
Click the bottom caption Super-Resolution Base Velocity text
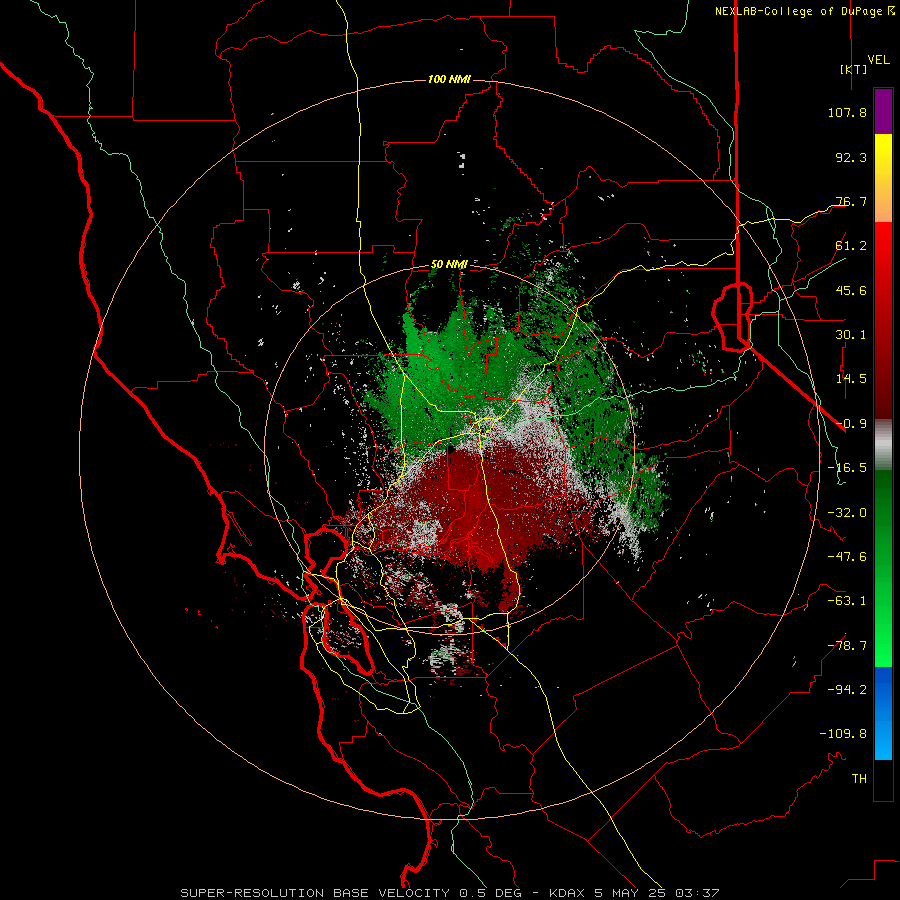[x=315, y=893]
